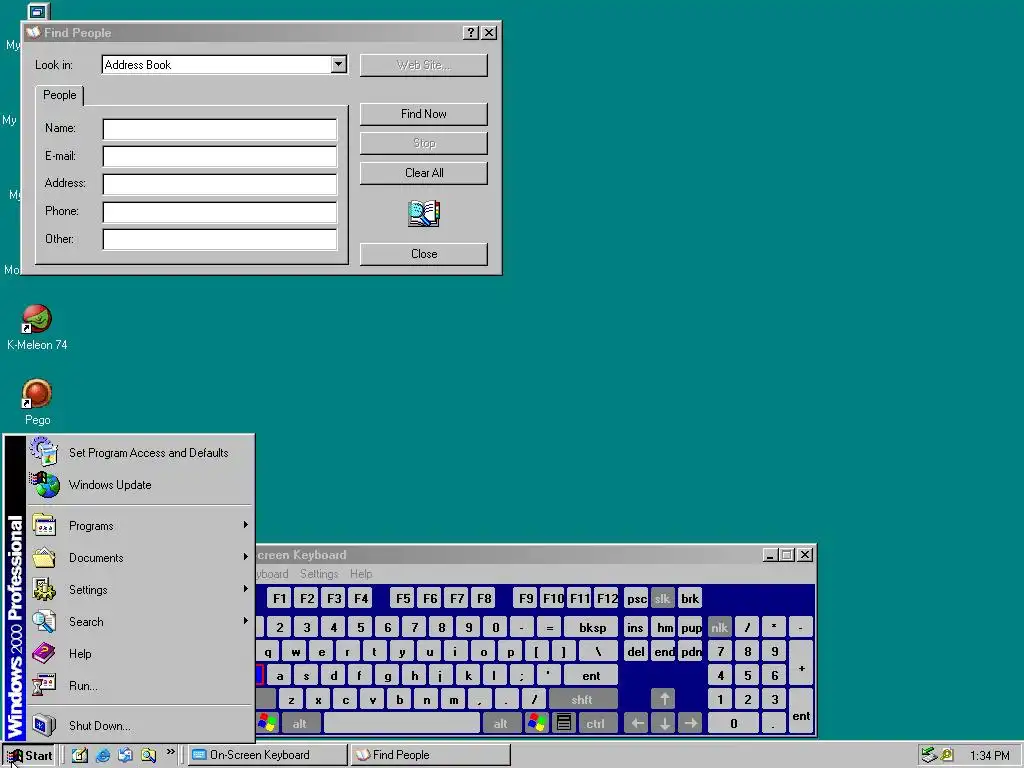The width and height of the screenshot is (1024, 768).
Task: Click down arrow key on On-Screen Keyboard
Action: coord(664,724)
